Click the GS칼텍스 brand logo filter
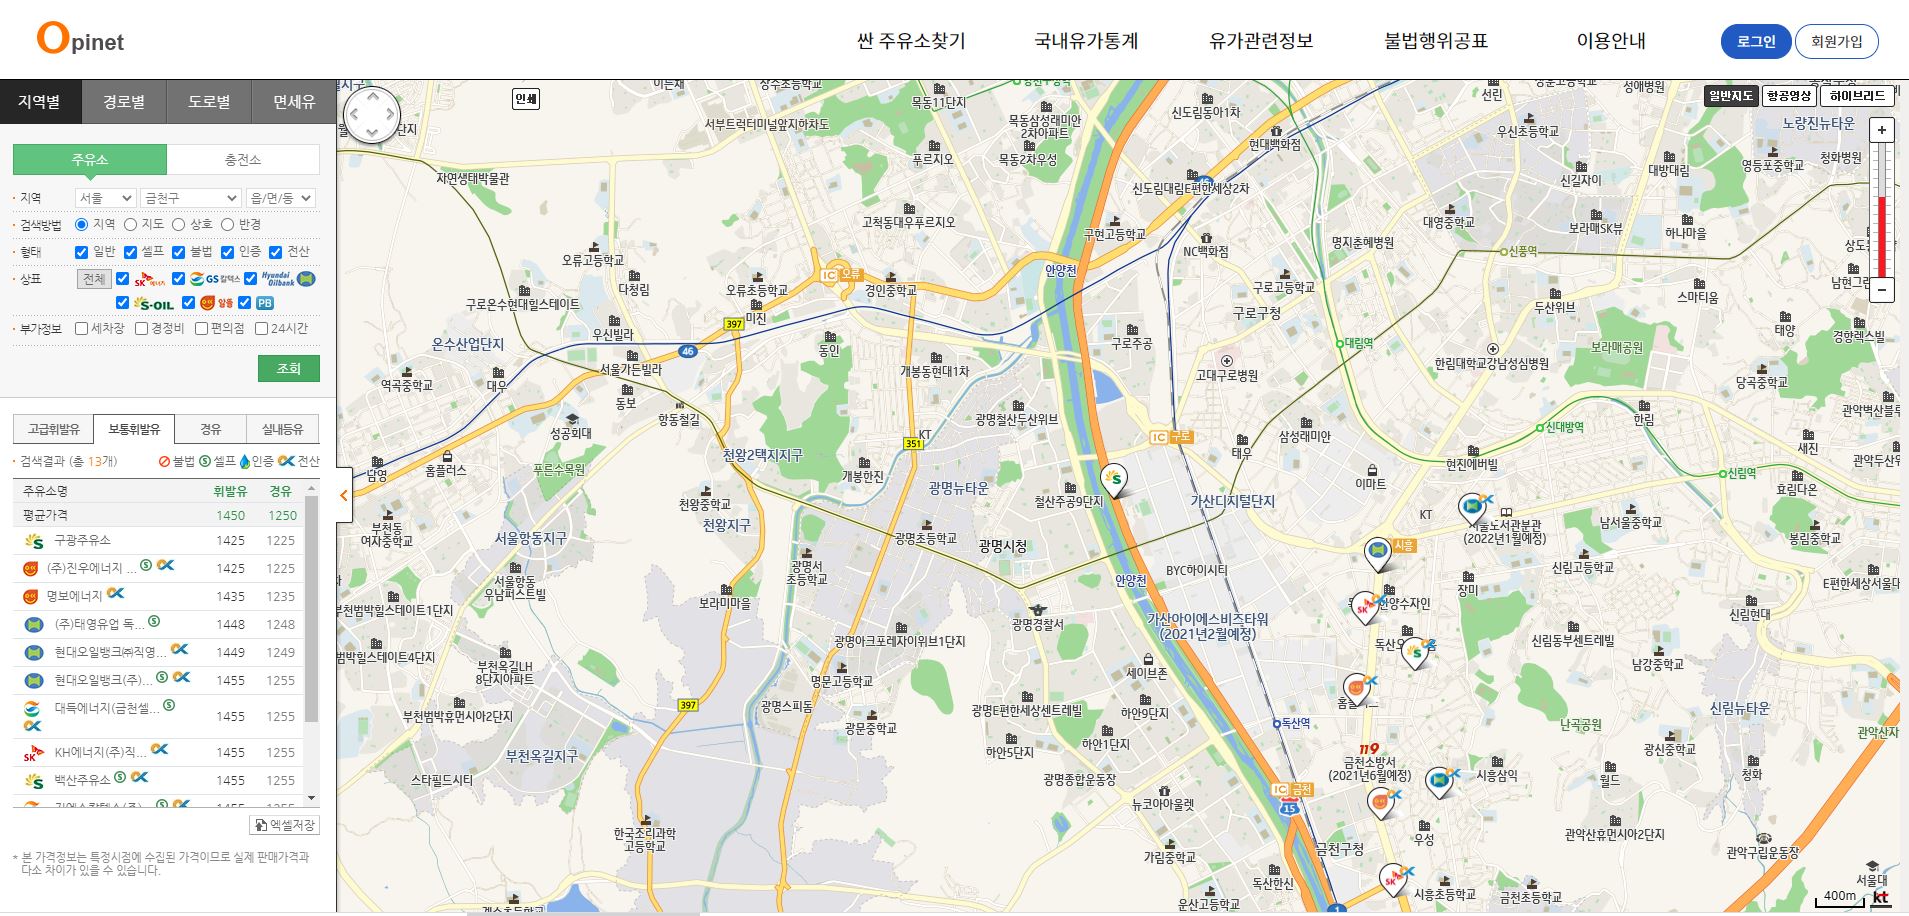 (x=215, y=279)
